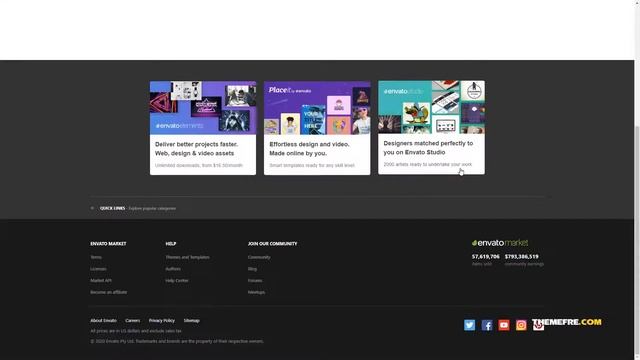
Task: Click the 57,619,706 items sold figure
Action: 486,256
